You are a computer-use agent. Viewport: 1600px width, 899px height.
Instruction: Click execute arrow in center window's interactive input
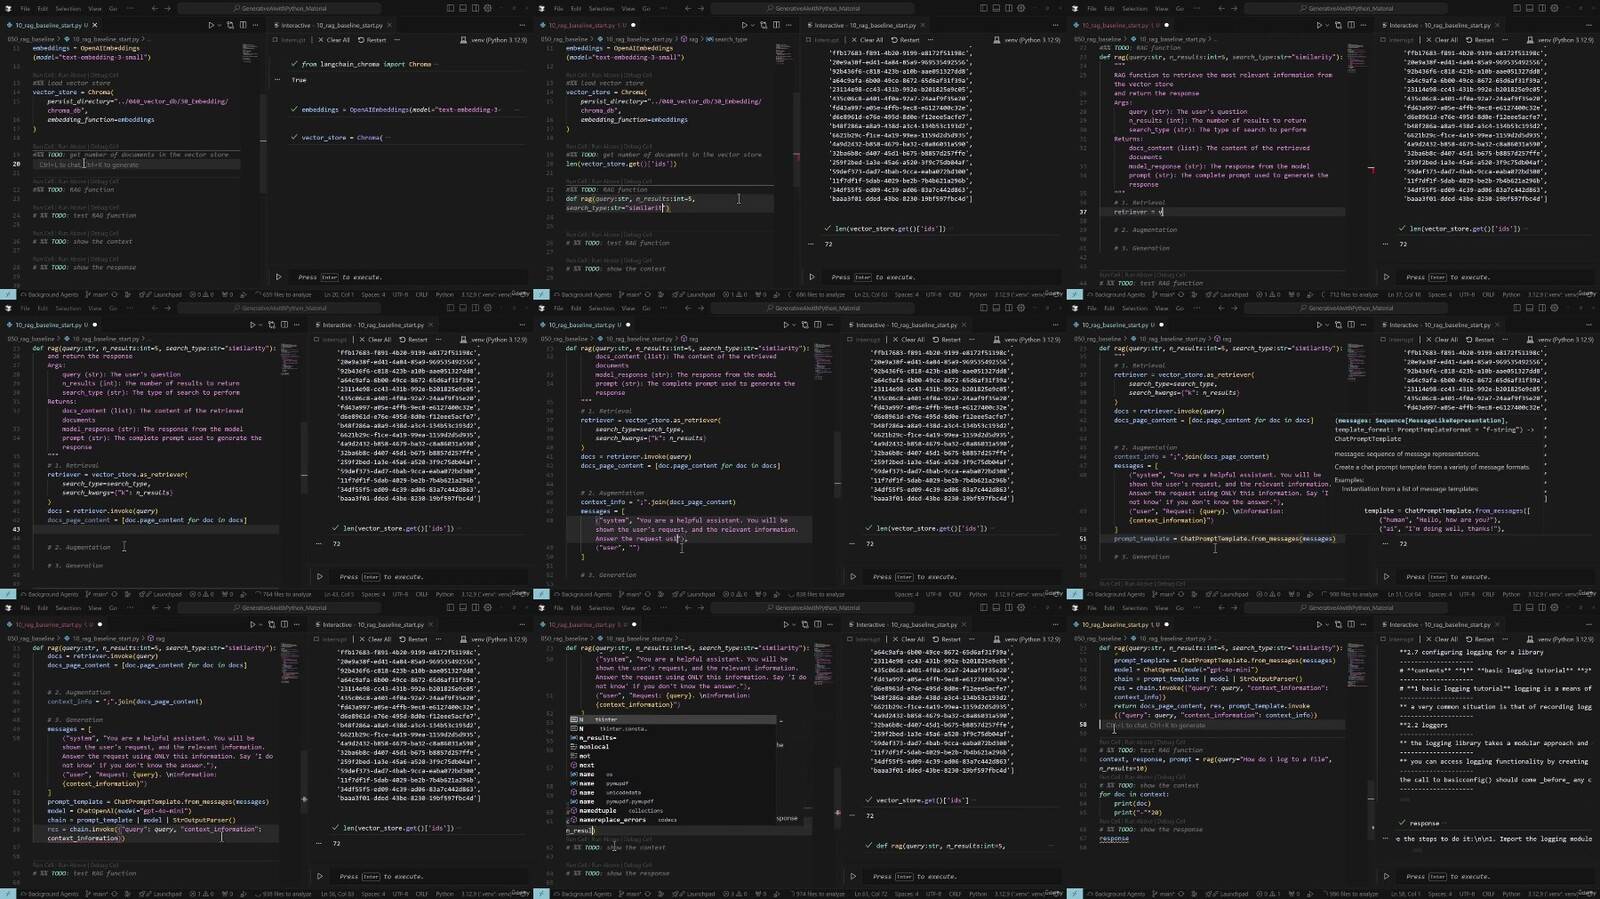(x=854, y=576)
